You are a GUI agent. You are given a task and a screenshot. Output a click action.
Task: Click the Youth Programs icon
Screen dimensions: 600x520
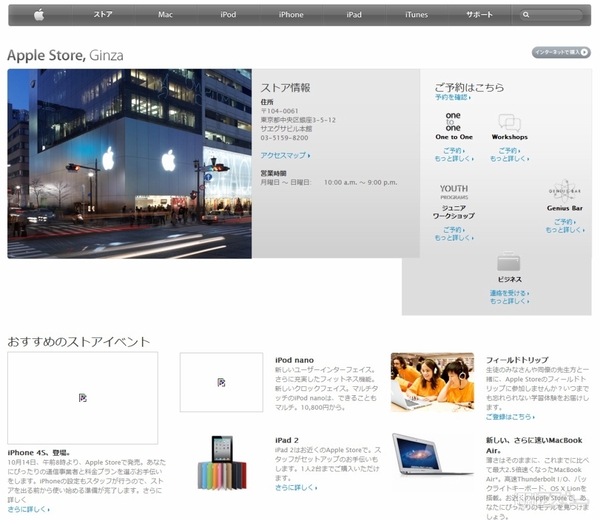click(x=454, y=192)
